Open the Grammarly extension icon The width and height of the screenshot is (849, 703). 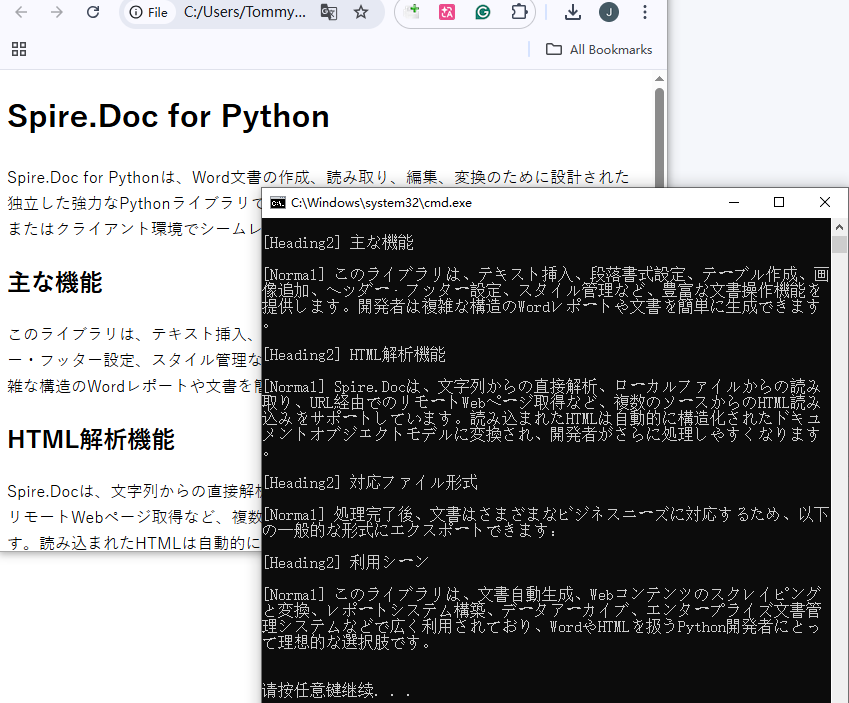click(482, 12)
